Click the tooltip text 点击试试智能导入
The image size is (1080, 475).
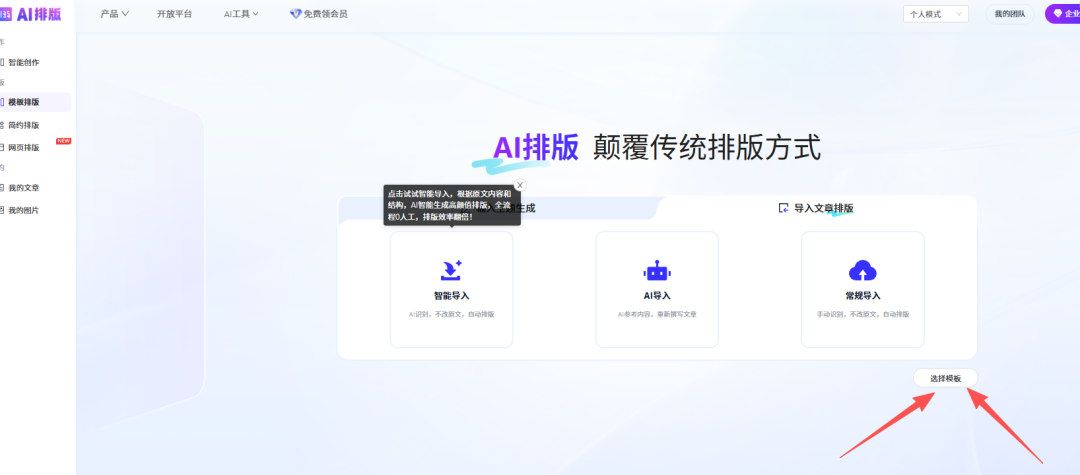(420, 194)
